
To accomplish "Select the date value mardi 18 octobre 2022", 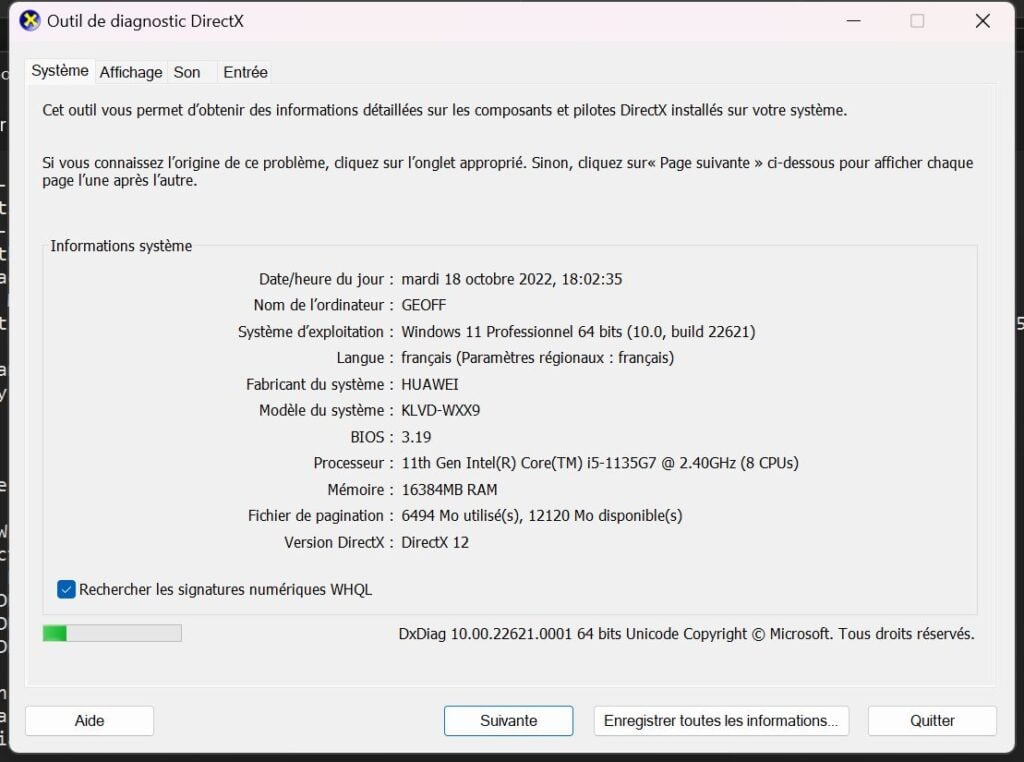I will click(512, 279).
